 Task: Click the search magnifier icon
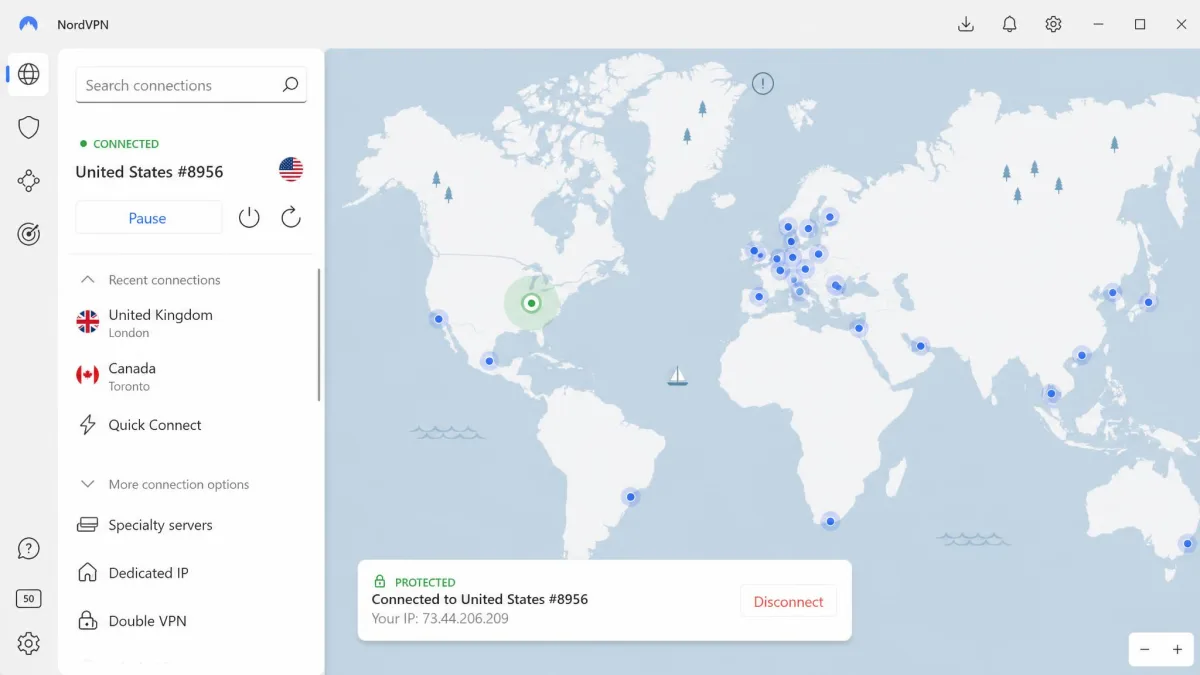click(290, 85)
